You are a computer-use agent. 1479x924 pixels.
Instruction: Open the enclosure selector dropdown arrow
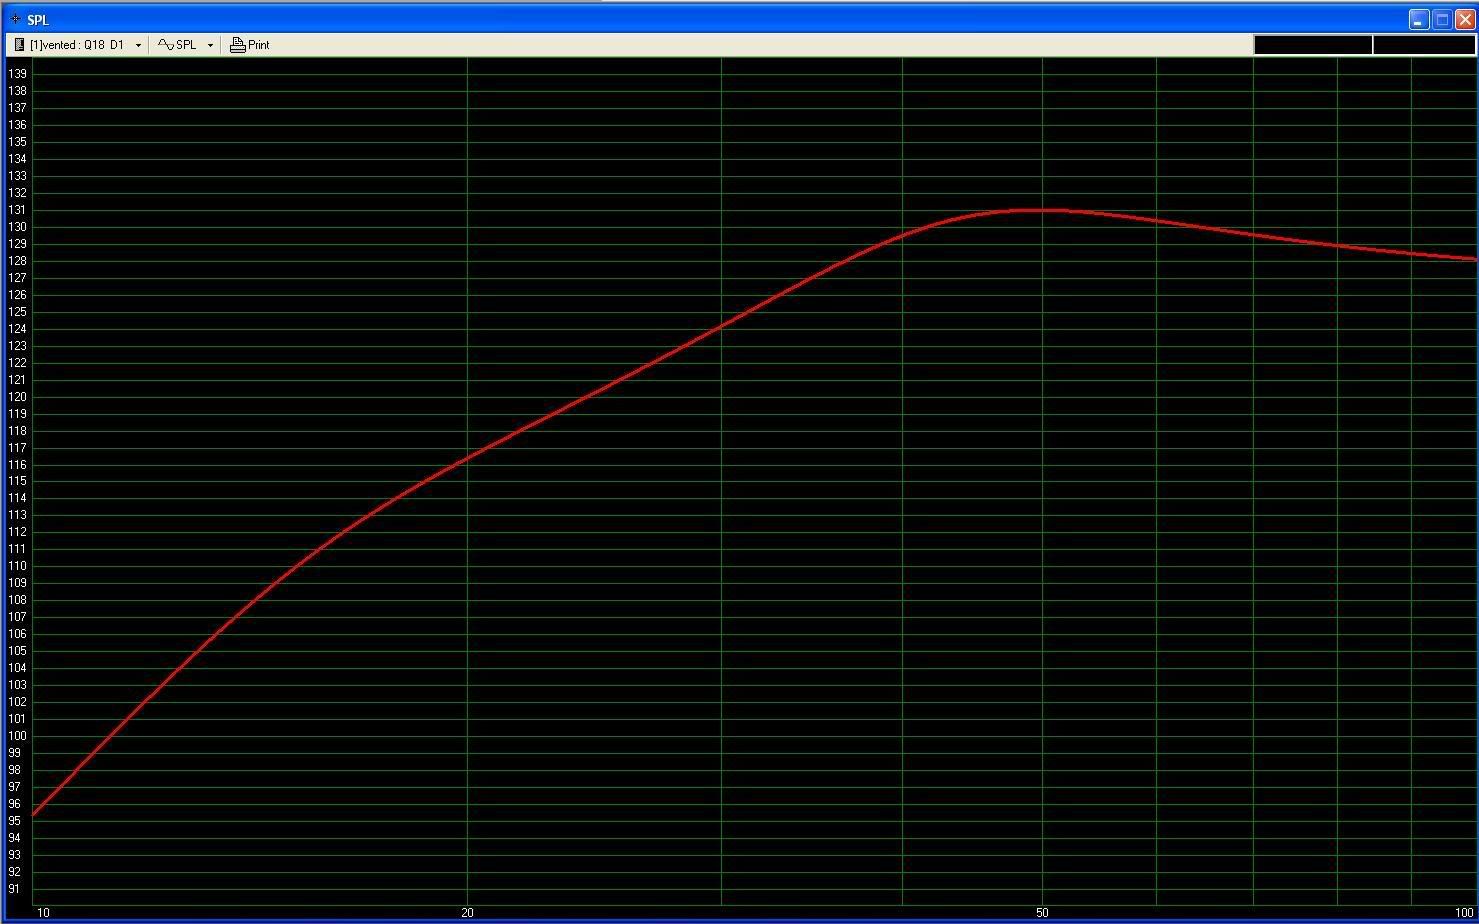(x=138, y=45)
